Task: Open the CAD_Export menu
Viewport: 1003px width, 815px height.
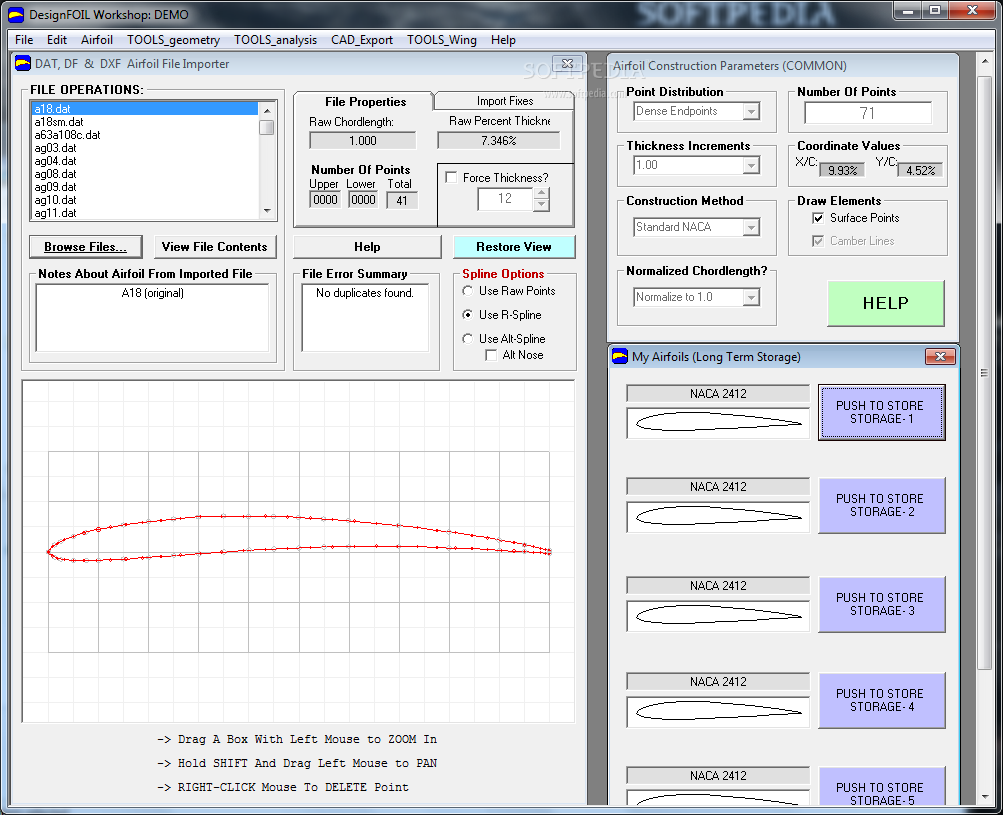Action: (x=361, y=40)
